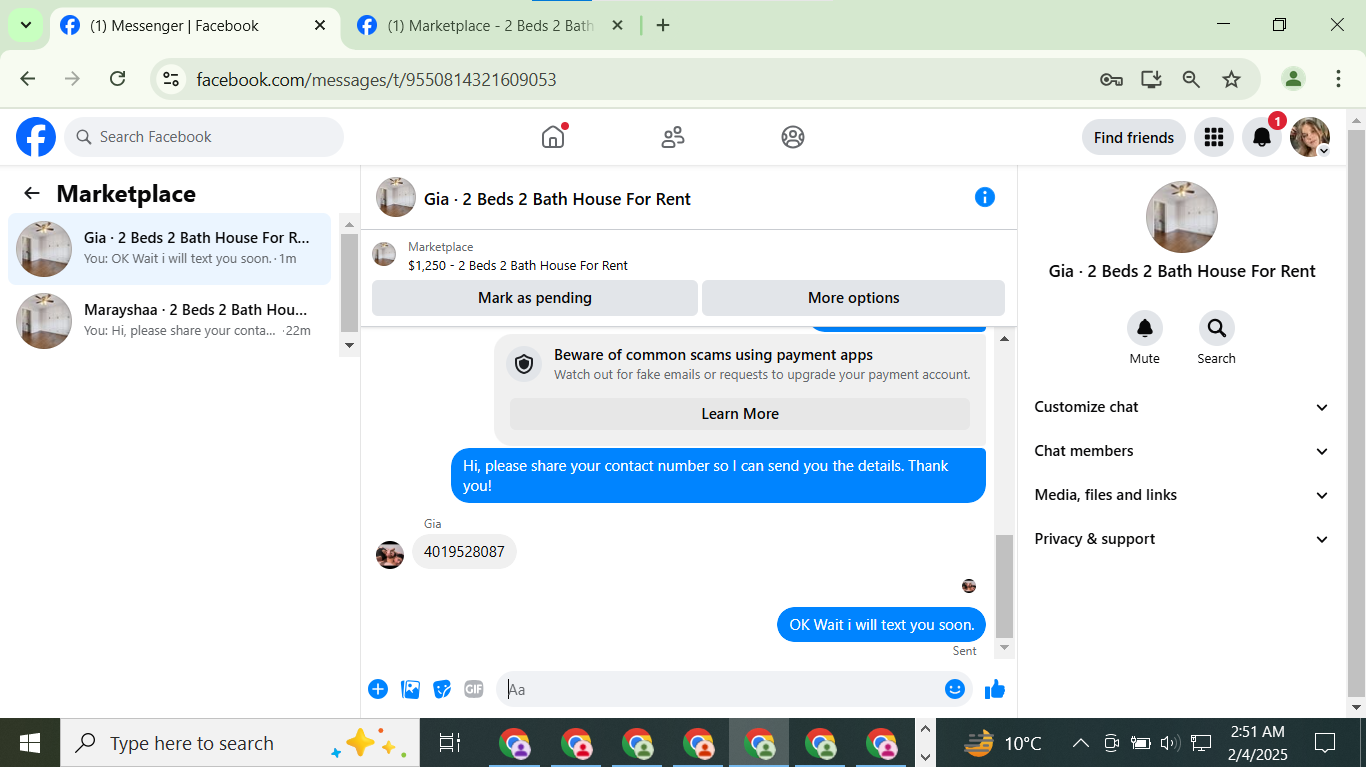The height and width of the screenshot is (767, 1366).
Task: Send a thumbs-up like
Action: (995, 689)
